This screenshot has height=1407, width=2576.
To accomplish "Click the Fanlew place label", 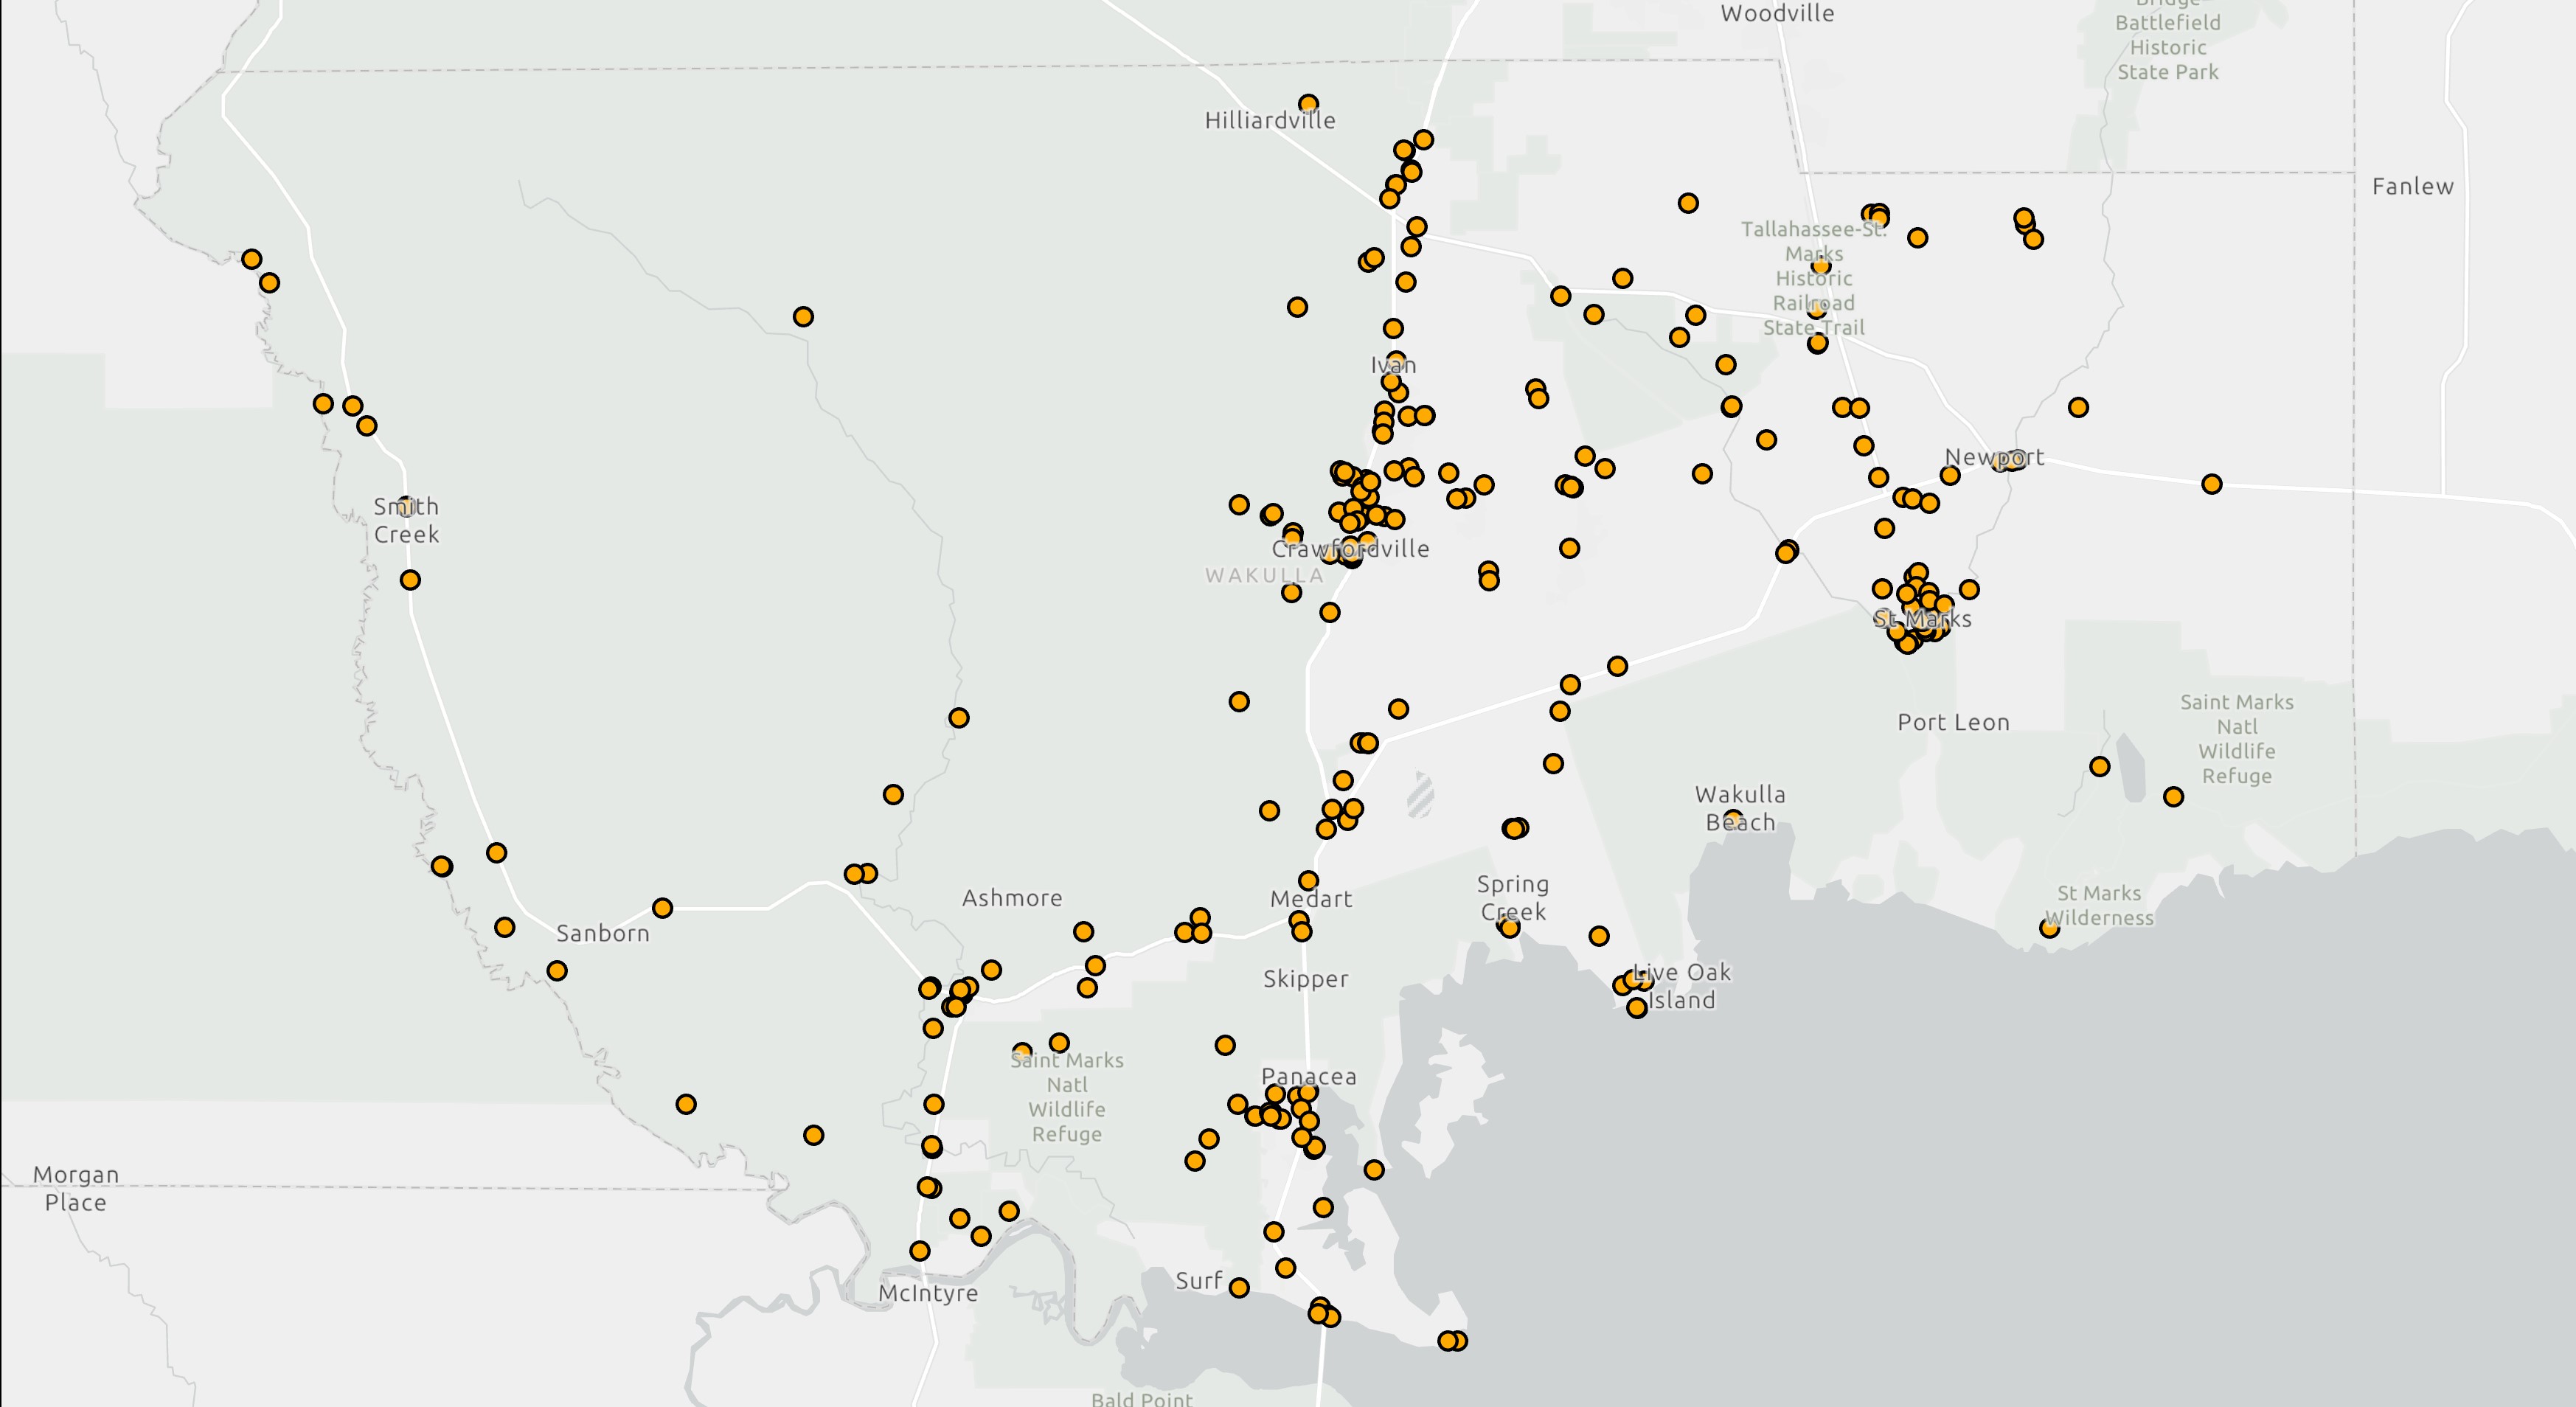I will 2412,187.
